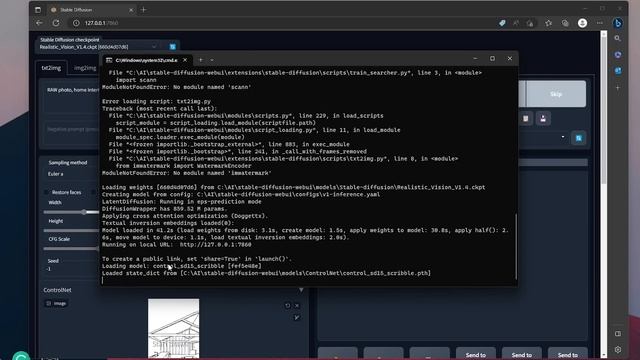Toggle the sidebar panel icon above the gear
The width and height of the screenshot is (640, 360).
point(618,333)
